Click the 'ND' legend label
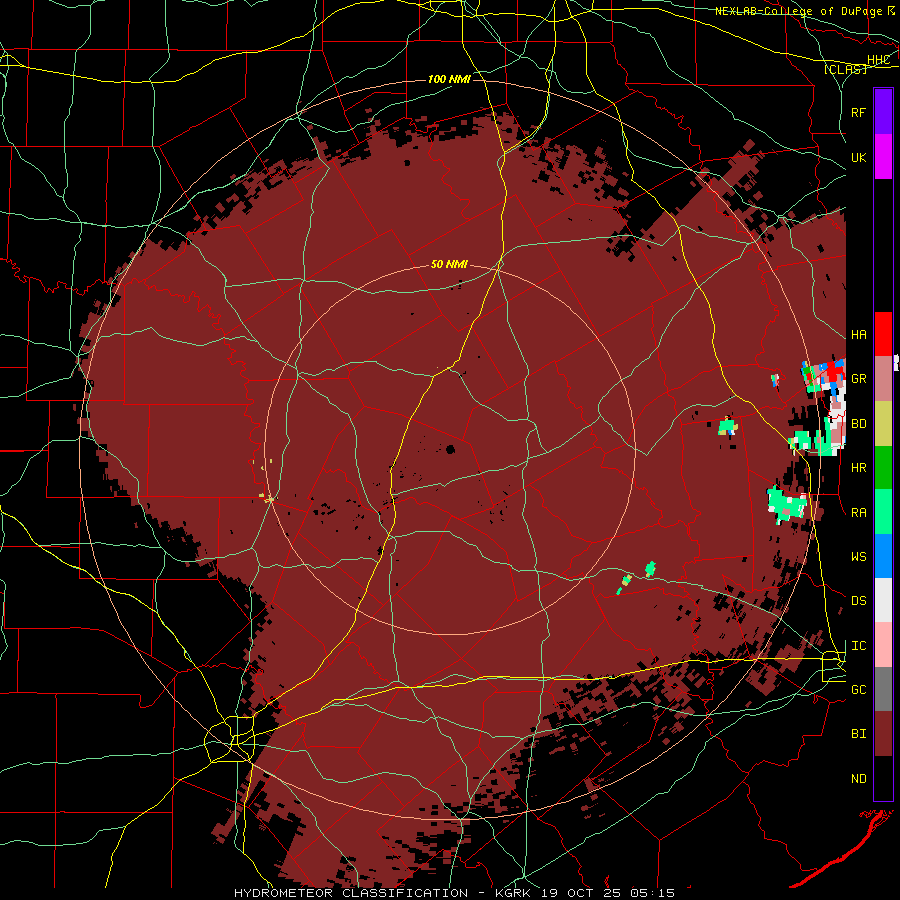 point(858,779)
